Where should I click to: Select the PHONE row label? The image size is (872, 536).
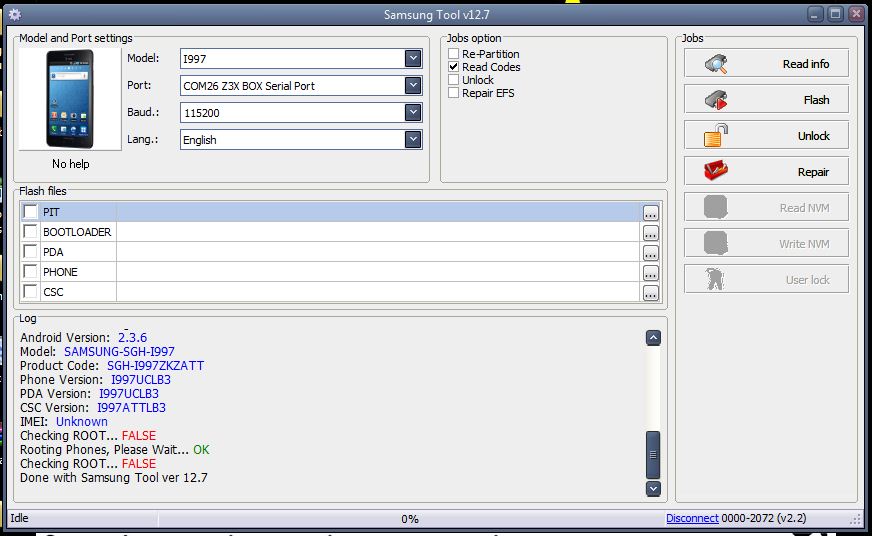60,272
